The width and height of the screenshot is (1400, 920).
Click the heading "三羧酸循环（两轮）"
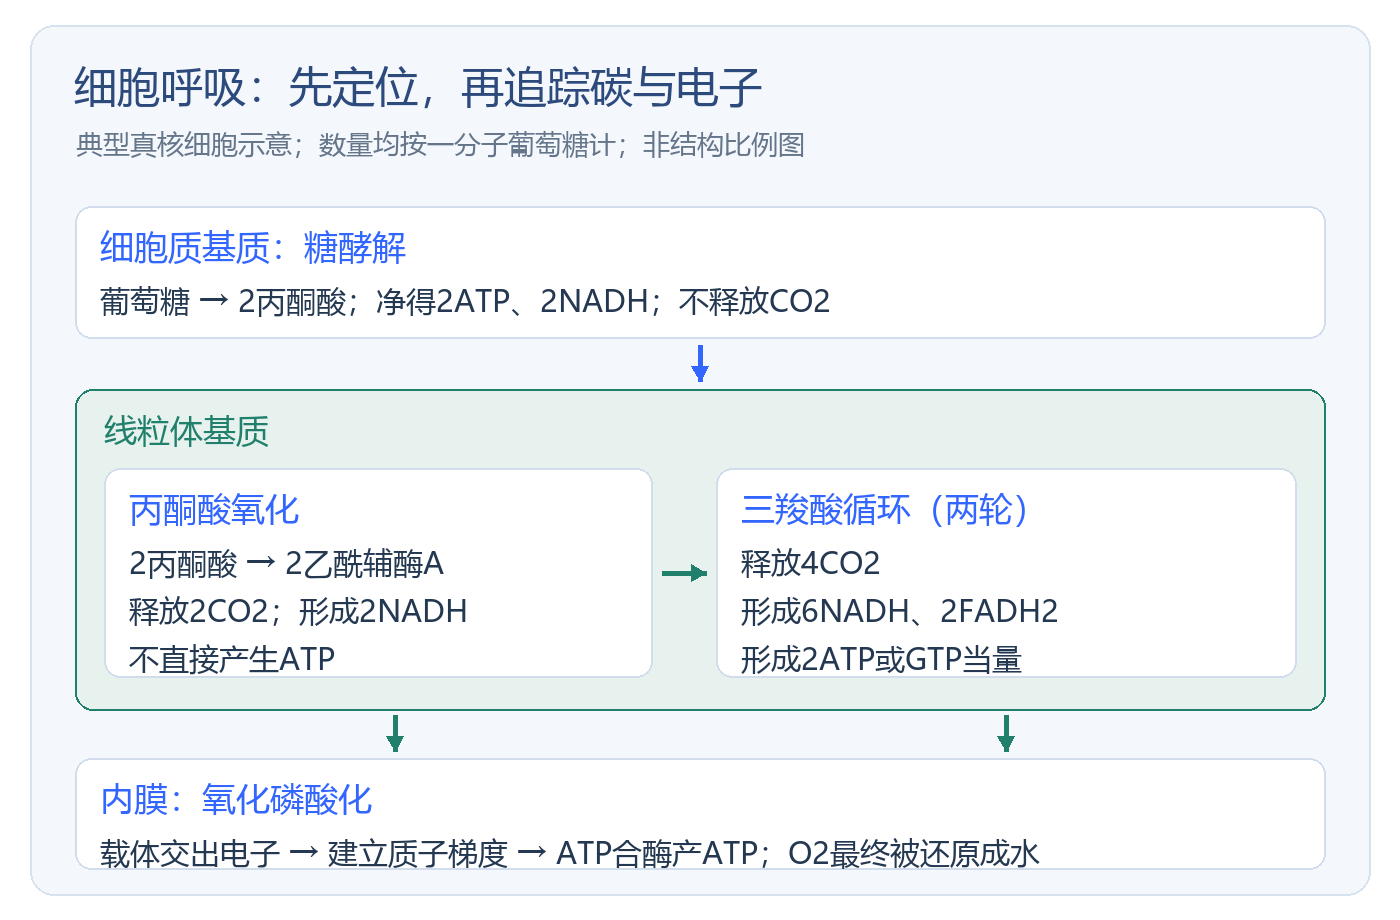tap(885, 510)
